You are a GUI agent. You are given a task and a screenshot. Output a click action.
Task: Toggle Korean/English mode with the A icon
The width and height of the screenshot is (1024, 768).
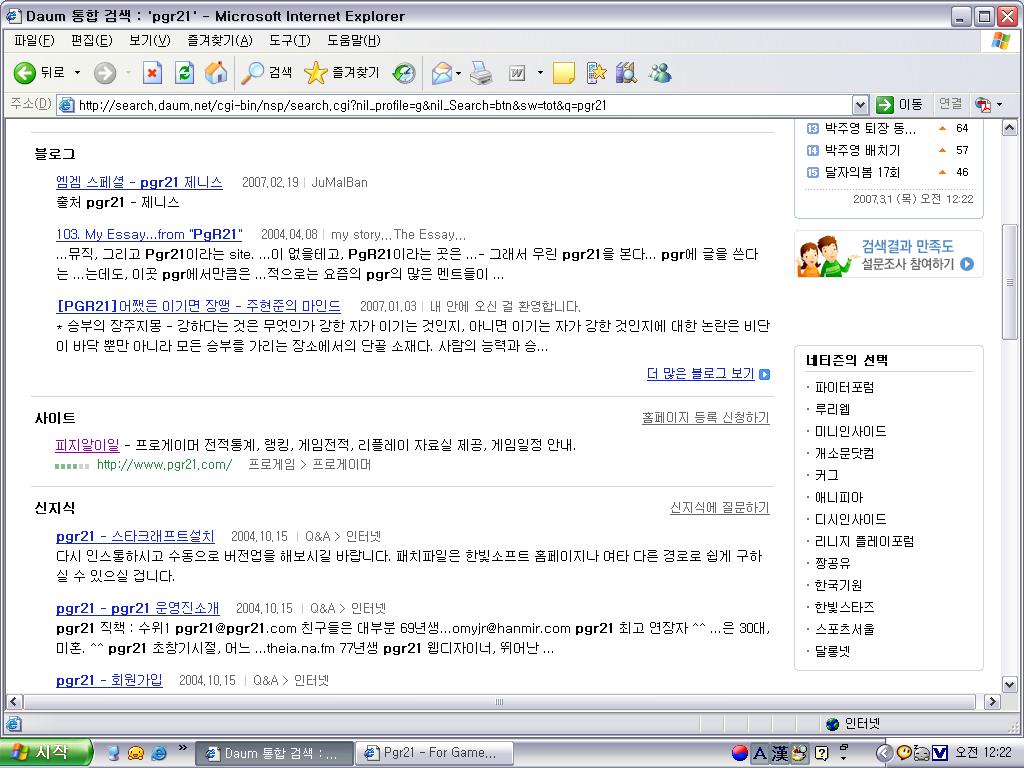760,753
